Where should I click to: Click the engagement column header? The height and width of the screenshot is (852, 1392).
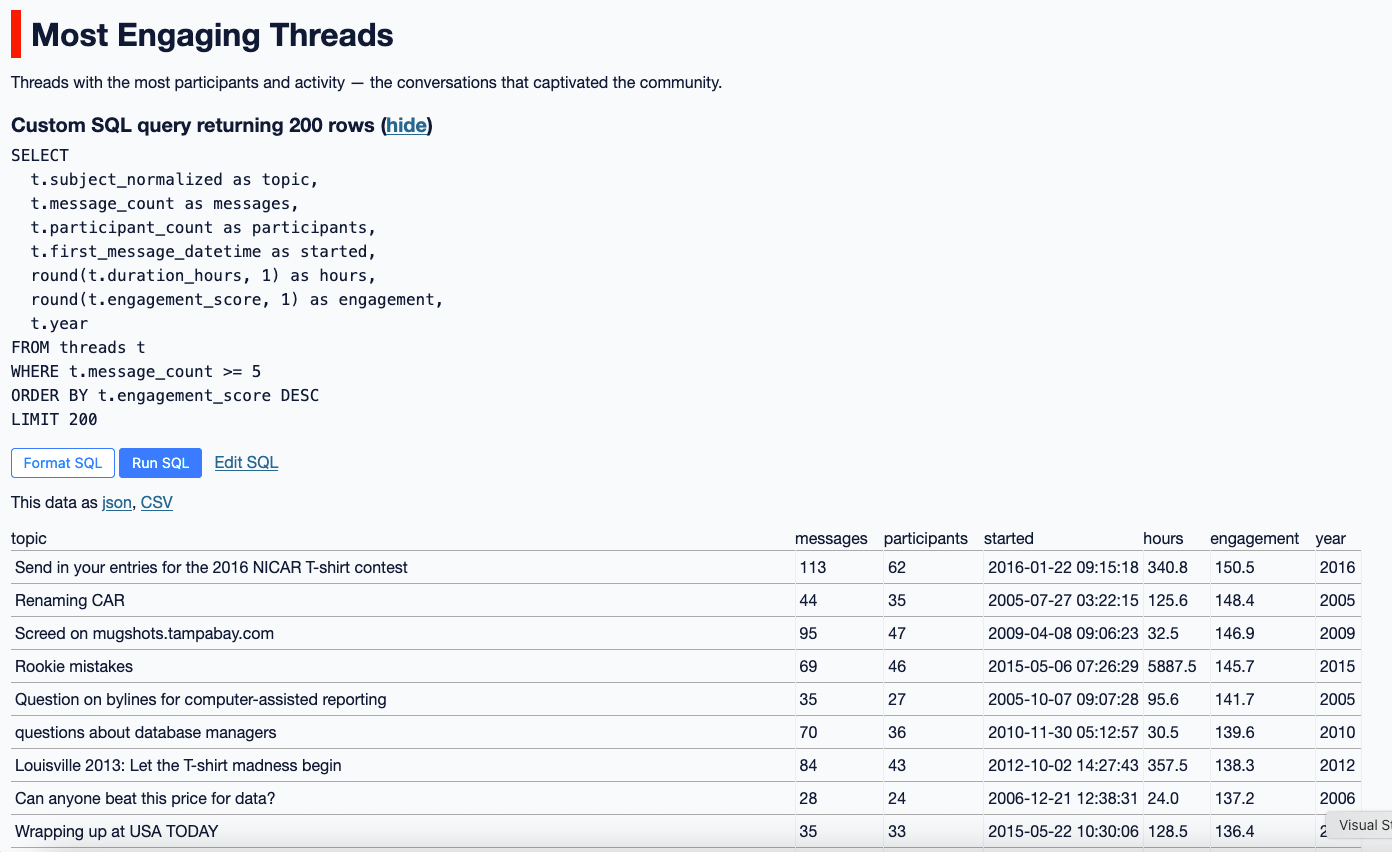click(1254, 538)
